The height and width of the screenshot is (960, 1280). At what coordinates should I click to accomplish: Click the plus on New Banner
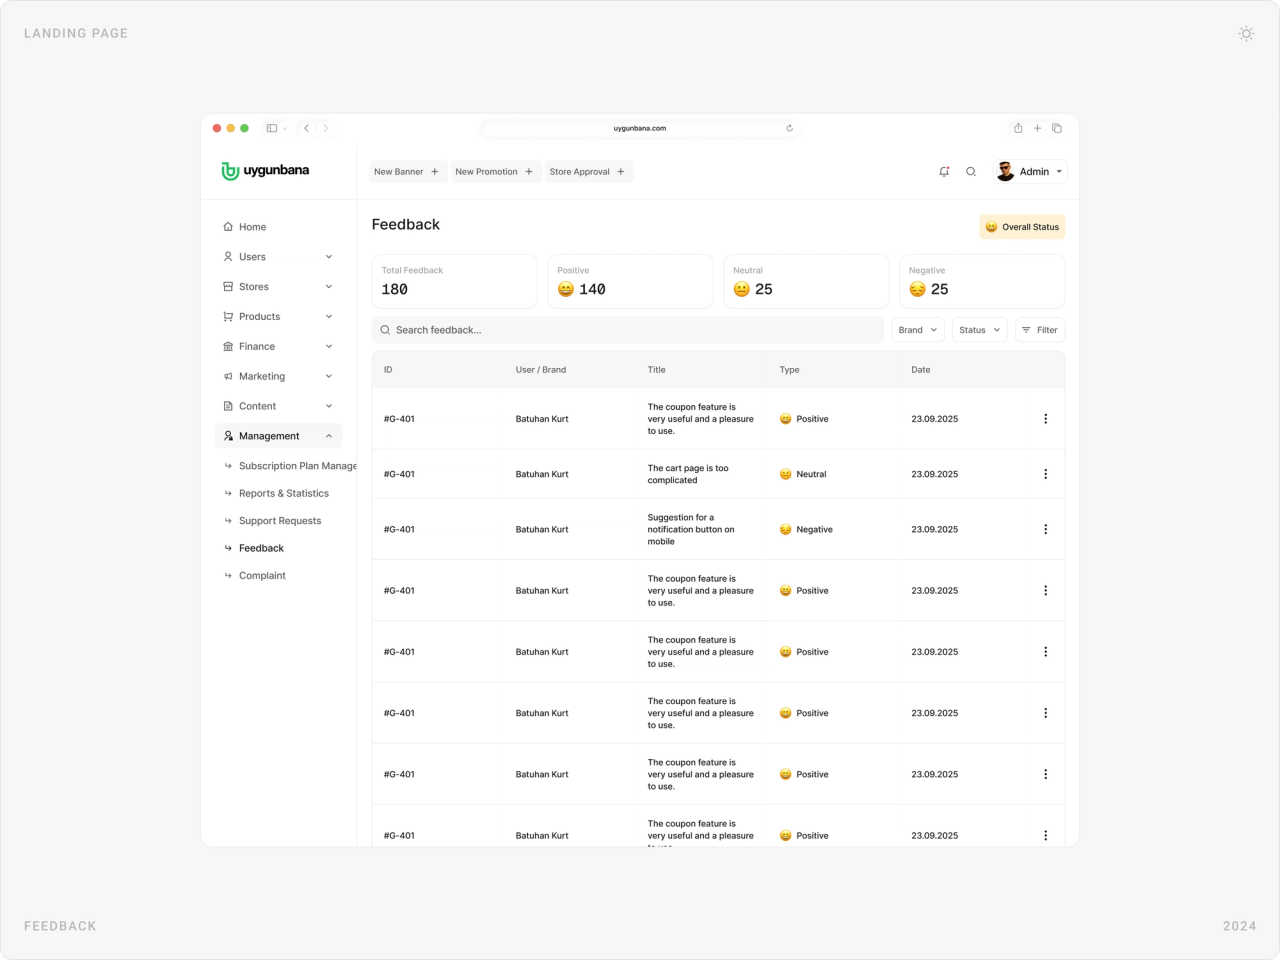coord(435,172)
